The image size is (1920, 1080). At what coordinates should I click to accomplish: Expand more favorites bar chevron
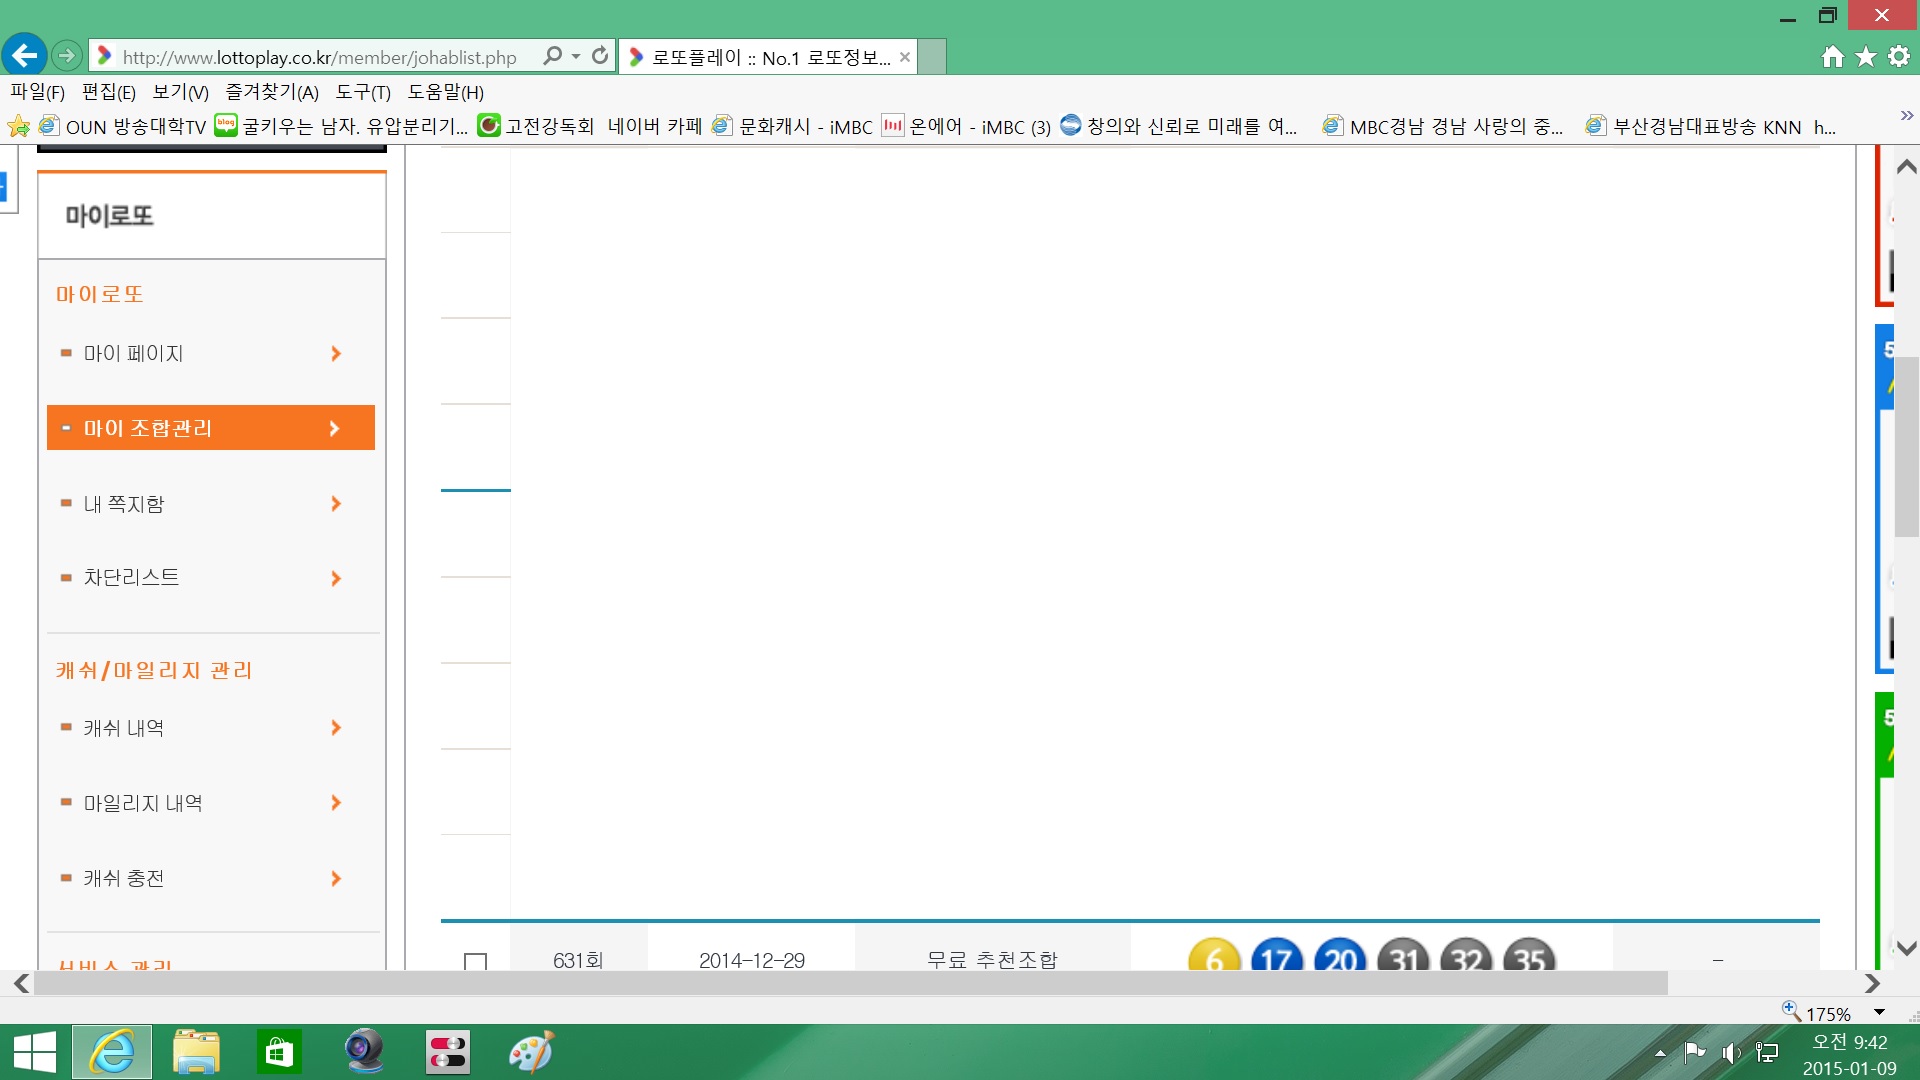1906,116
